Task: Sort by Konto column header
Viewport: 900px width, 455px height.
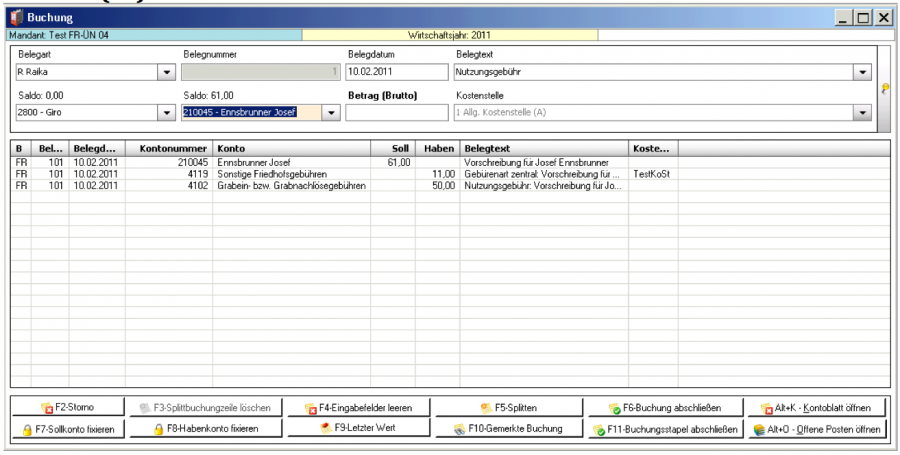Action: pos(291,149)
